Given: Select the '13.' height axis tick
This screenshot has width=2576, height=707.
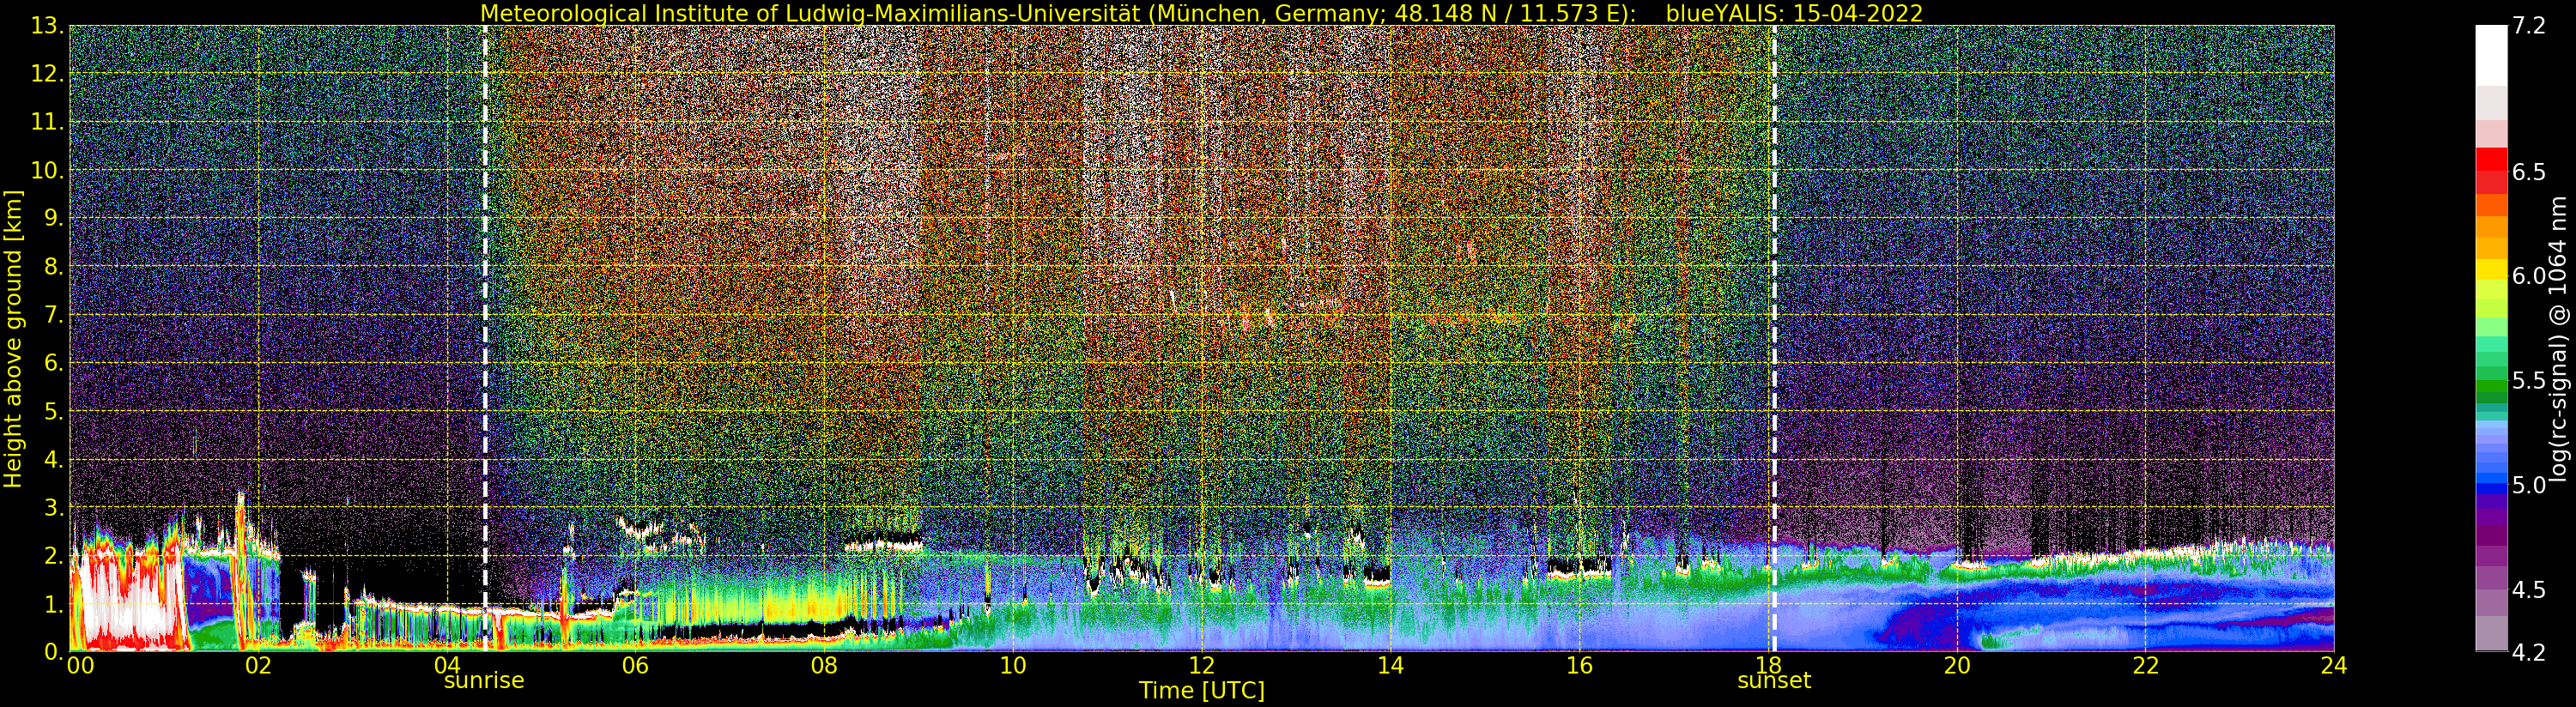Looking at the screenshot, I should click(48, 26).
